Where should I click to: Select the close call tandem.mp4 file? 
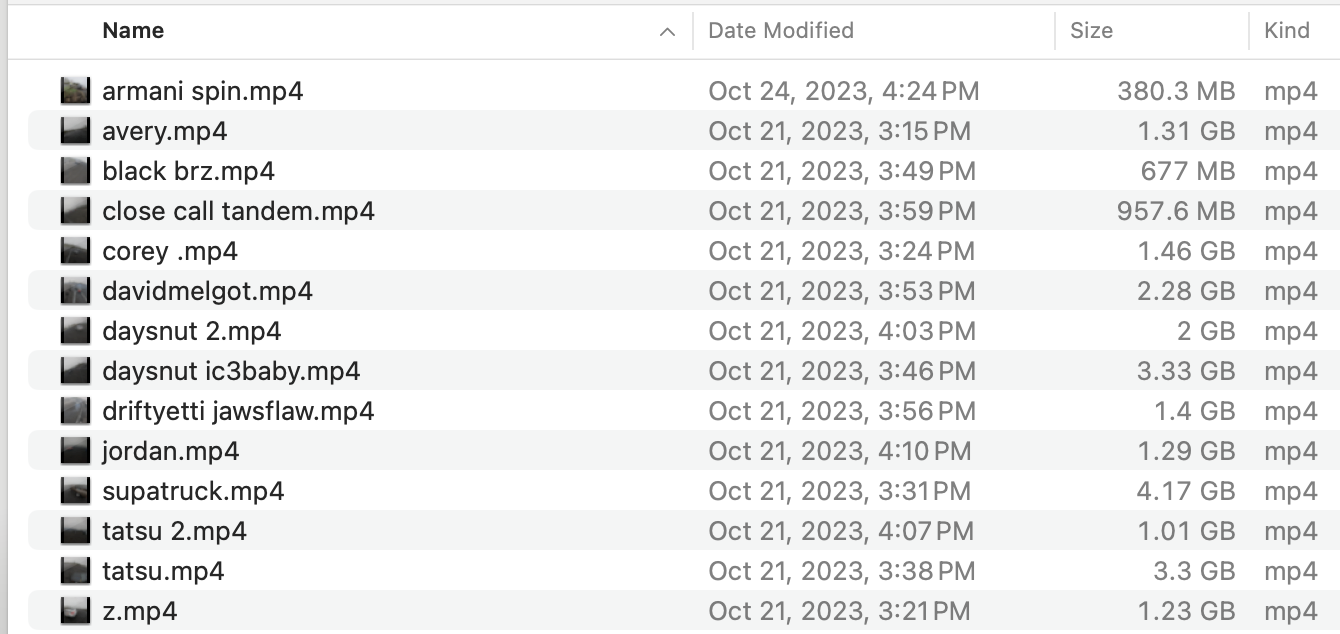(238, 211)
